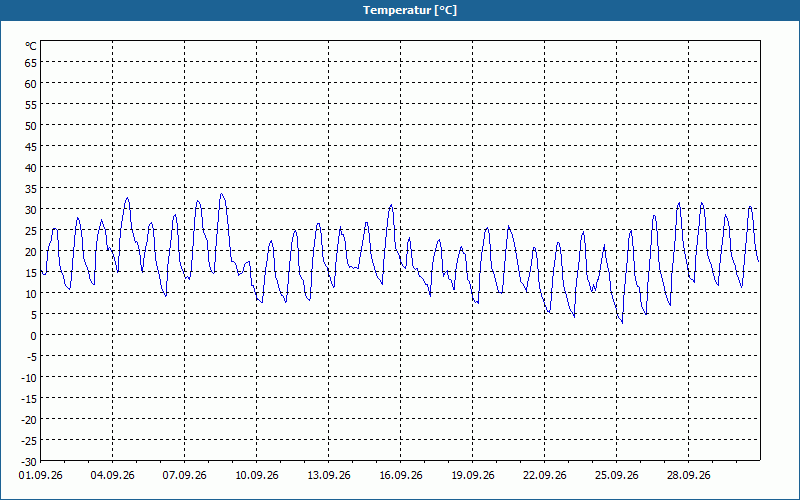Click the 28.09.26 date label
This screenshot has height=500, width=800.
pyautogui.click(x=688, y=475)
